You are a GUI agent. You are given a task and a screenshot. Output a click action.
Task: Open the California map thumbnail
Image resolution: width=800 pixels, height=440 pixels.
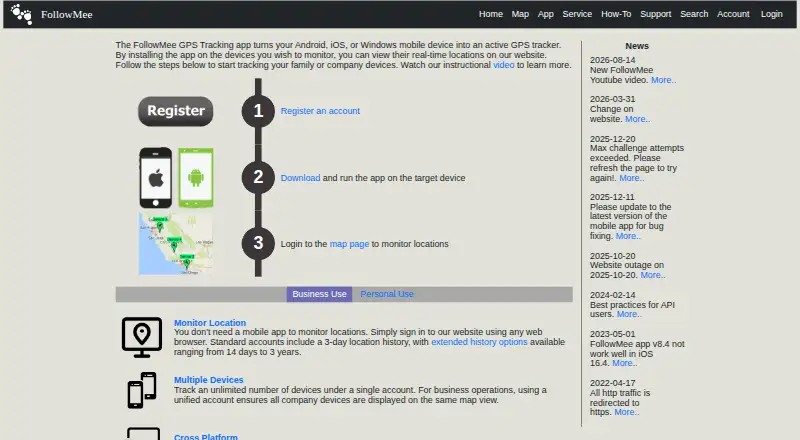[176, 244]
